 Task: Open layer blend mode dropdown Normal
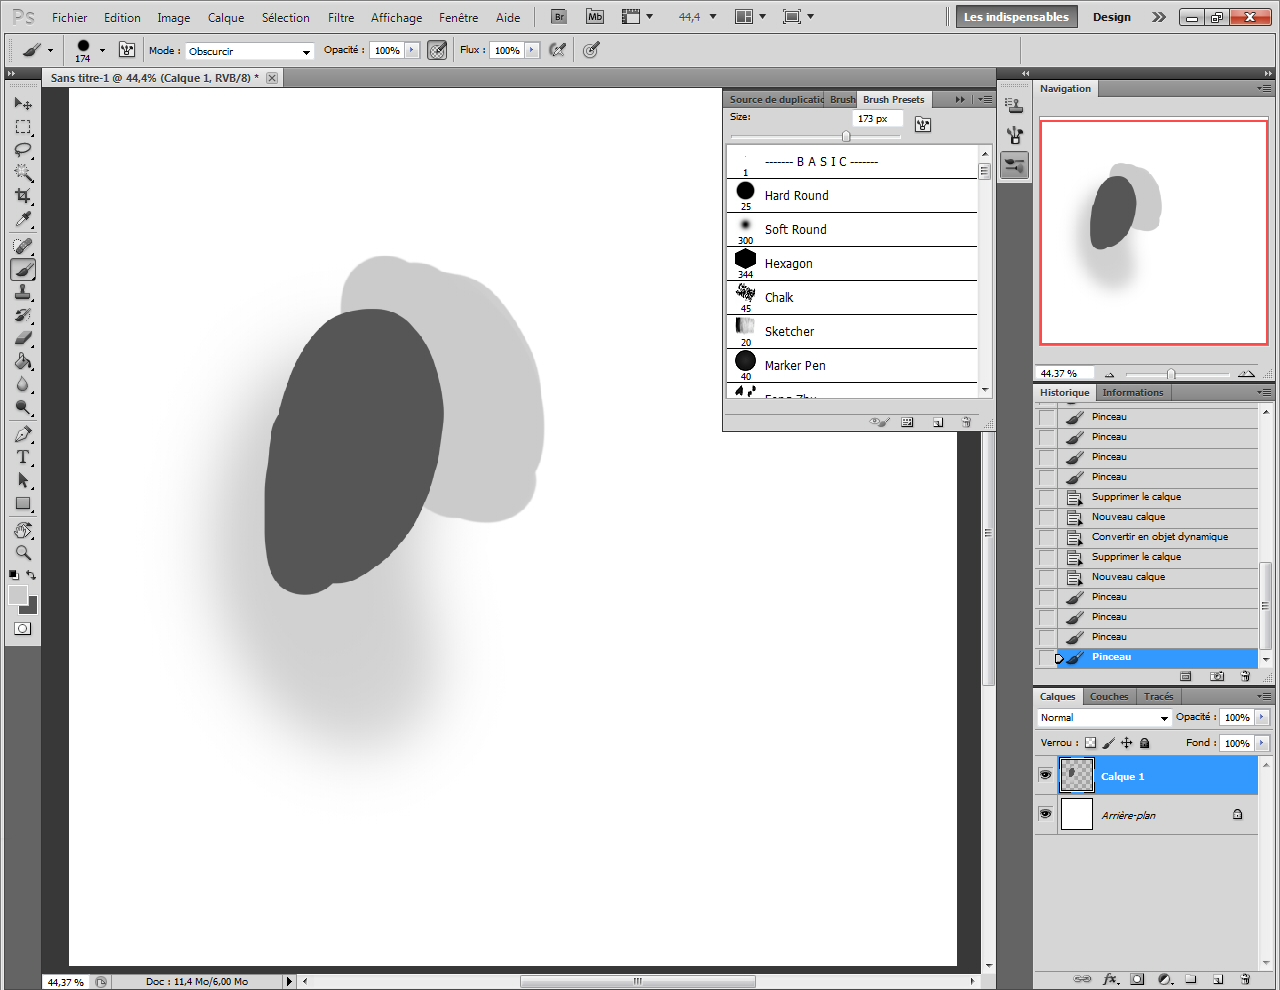pos(1104,718)
